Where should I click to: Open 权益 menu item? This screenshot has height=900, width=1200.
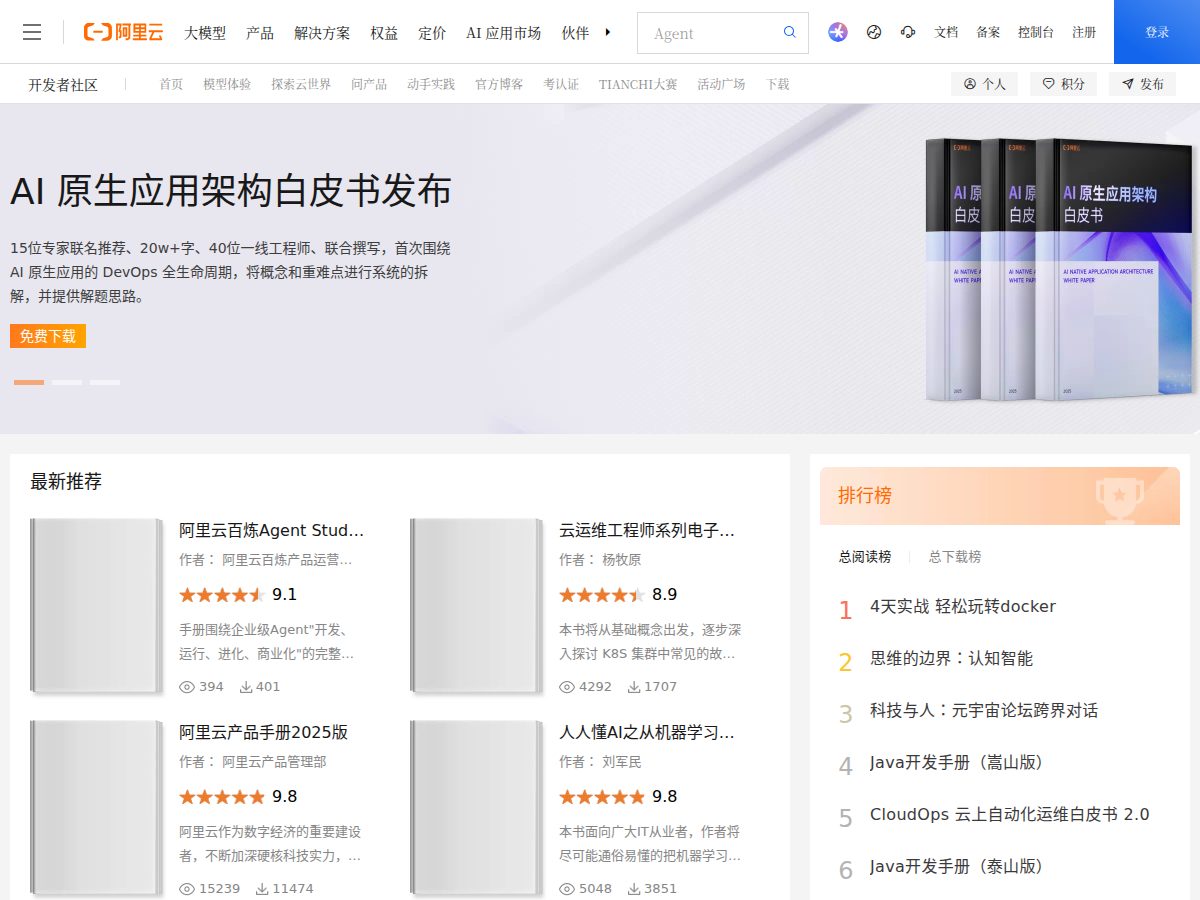[x=384, y=33]
